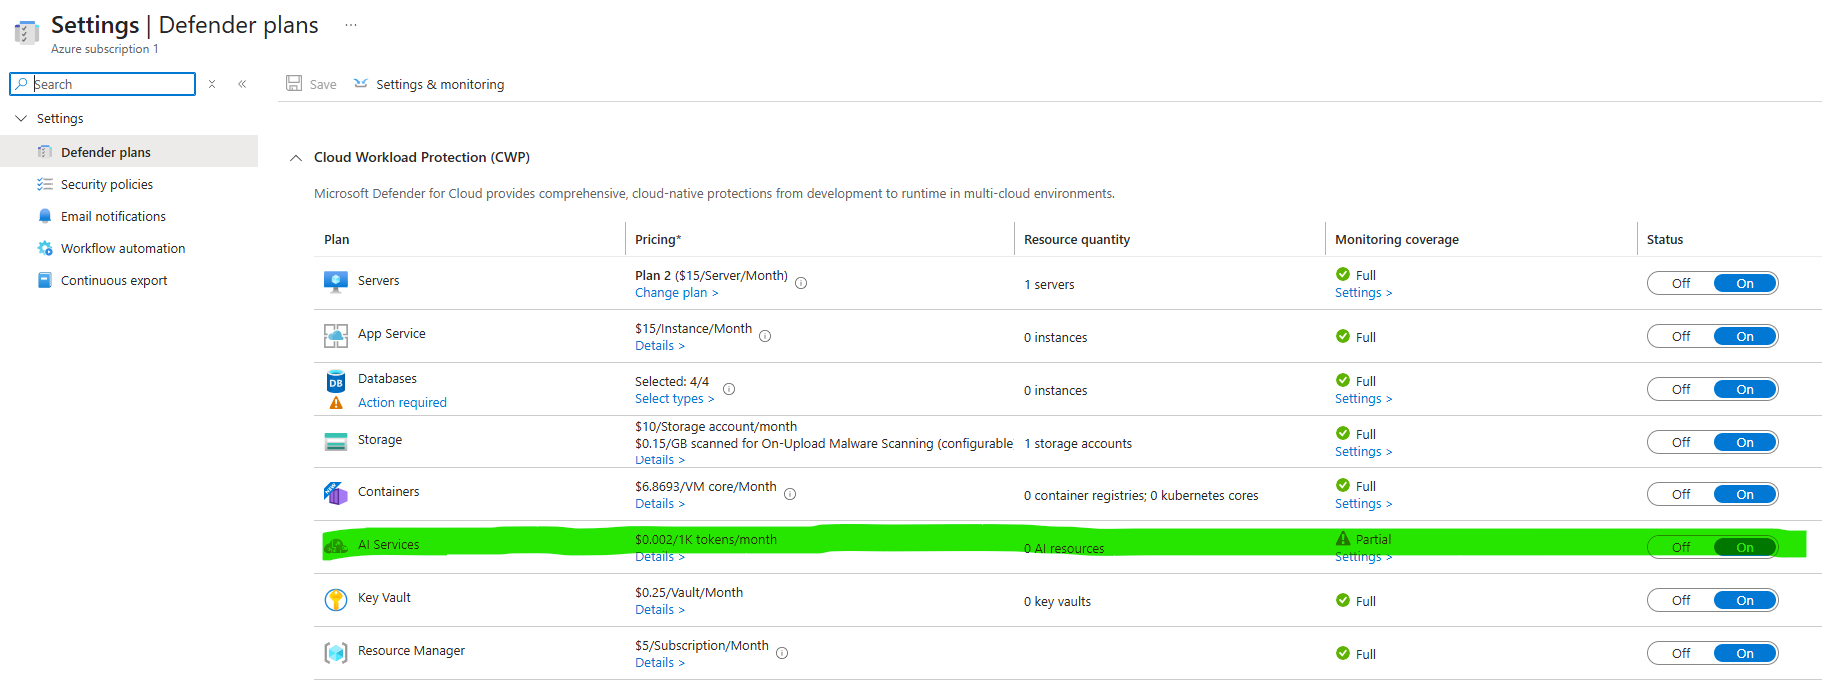Click the Change plan link for Servers
1822x686 pixels.
pyautogui.click(x=676, y=293)
